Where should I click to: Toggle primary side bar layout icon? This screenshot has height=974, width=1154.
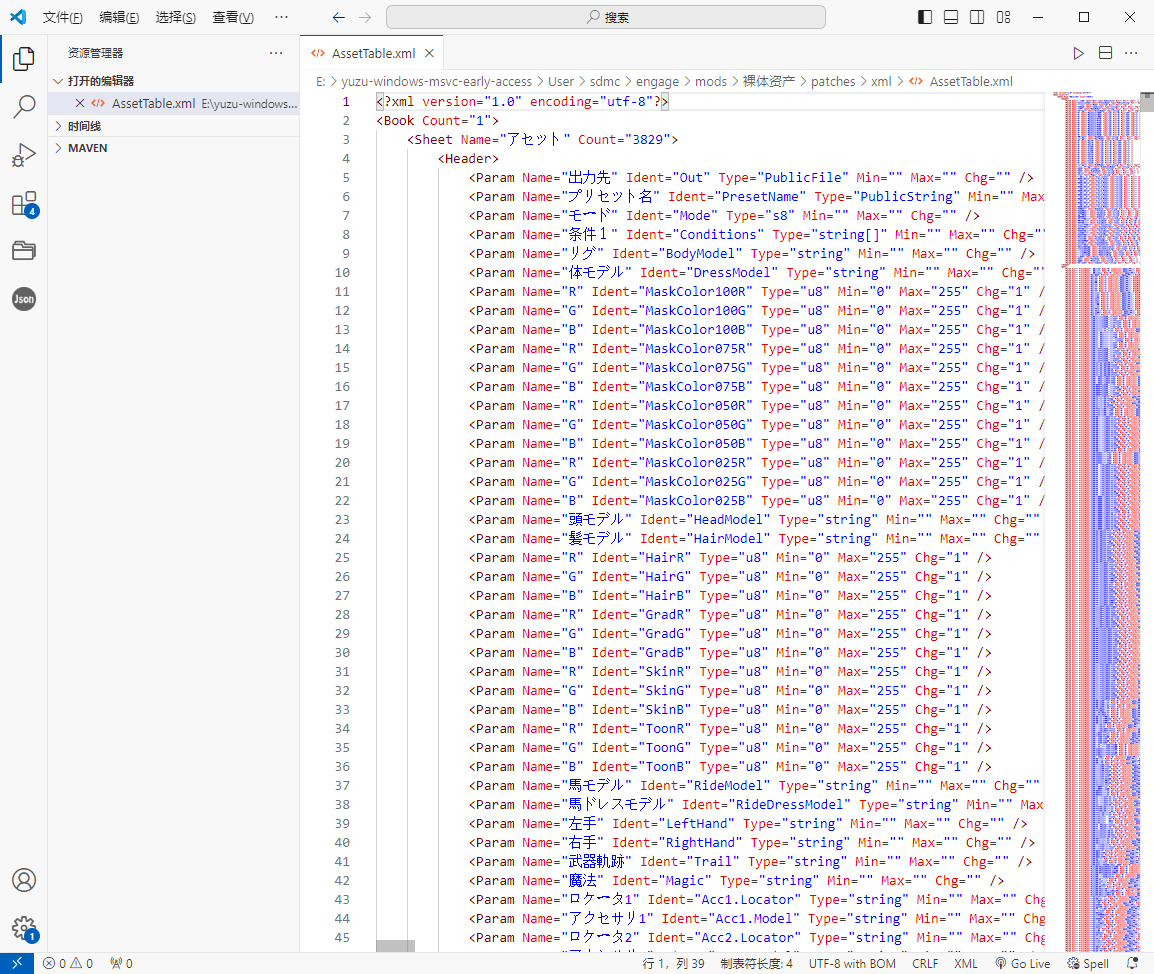tap(925, 17)
